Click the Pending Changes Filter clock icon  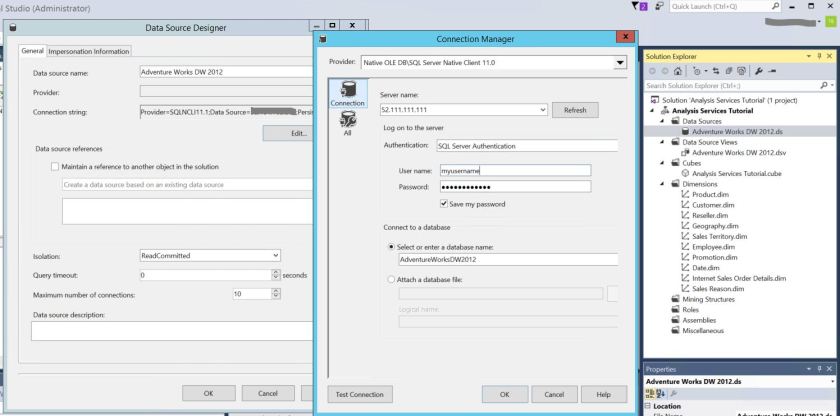(x=699, y=71)
